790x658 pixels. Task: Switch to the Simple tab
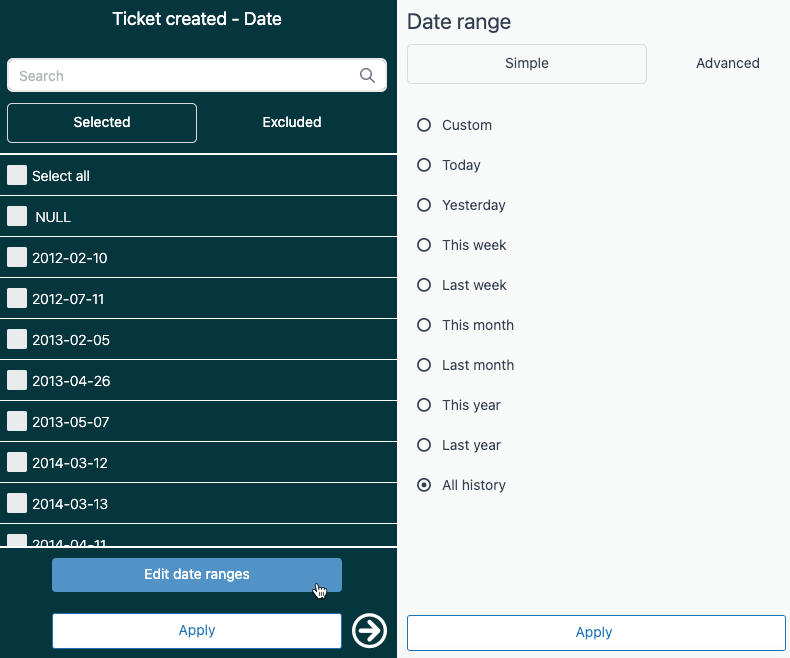coord(527,63)
